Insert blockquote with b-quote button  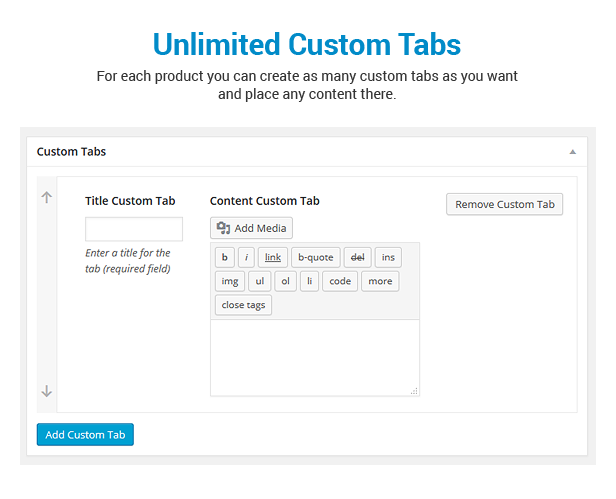click(315, 257)
